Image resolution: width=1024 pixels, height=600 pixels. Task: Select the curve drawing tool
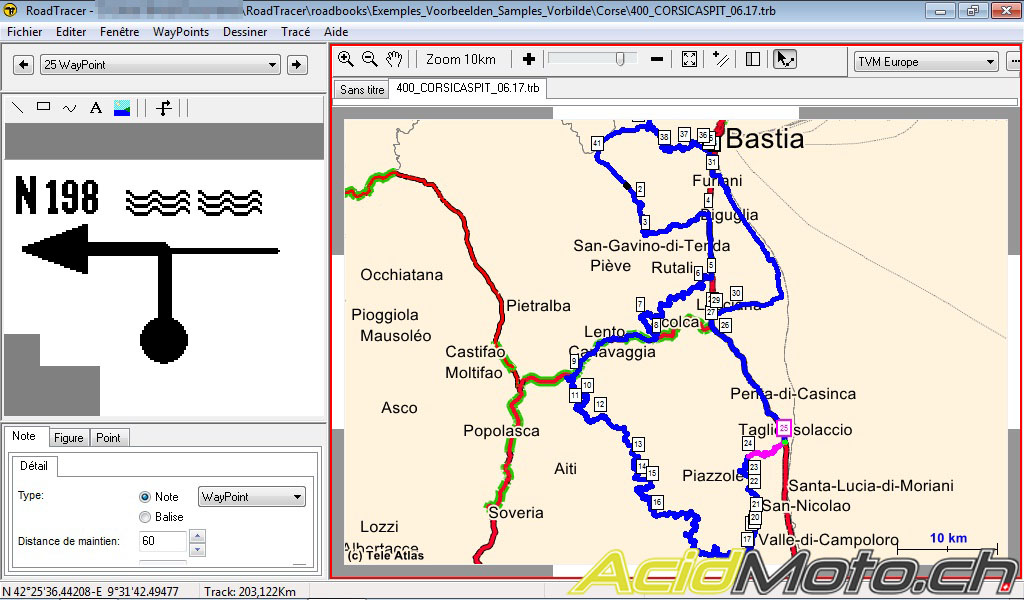(70, 108)
